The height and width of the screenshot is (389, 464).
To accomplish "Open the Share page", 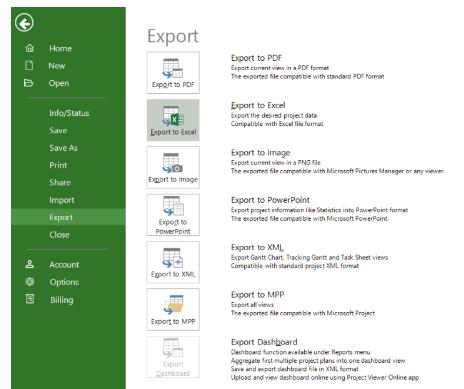I will [60, 183].
